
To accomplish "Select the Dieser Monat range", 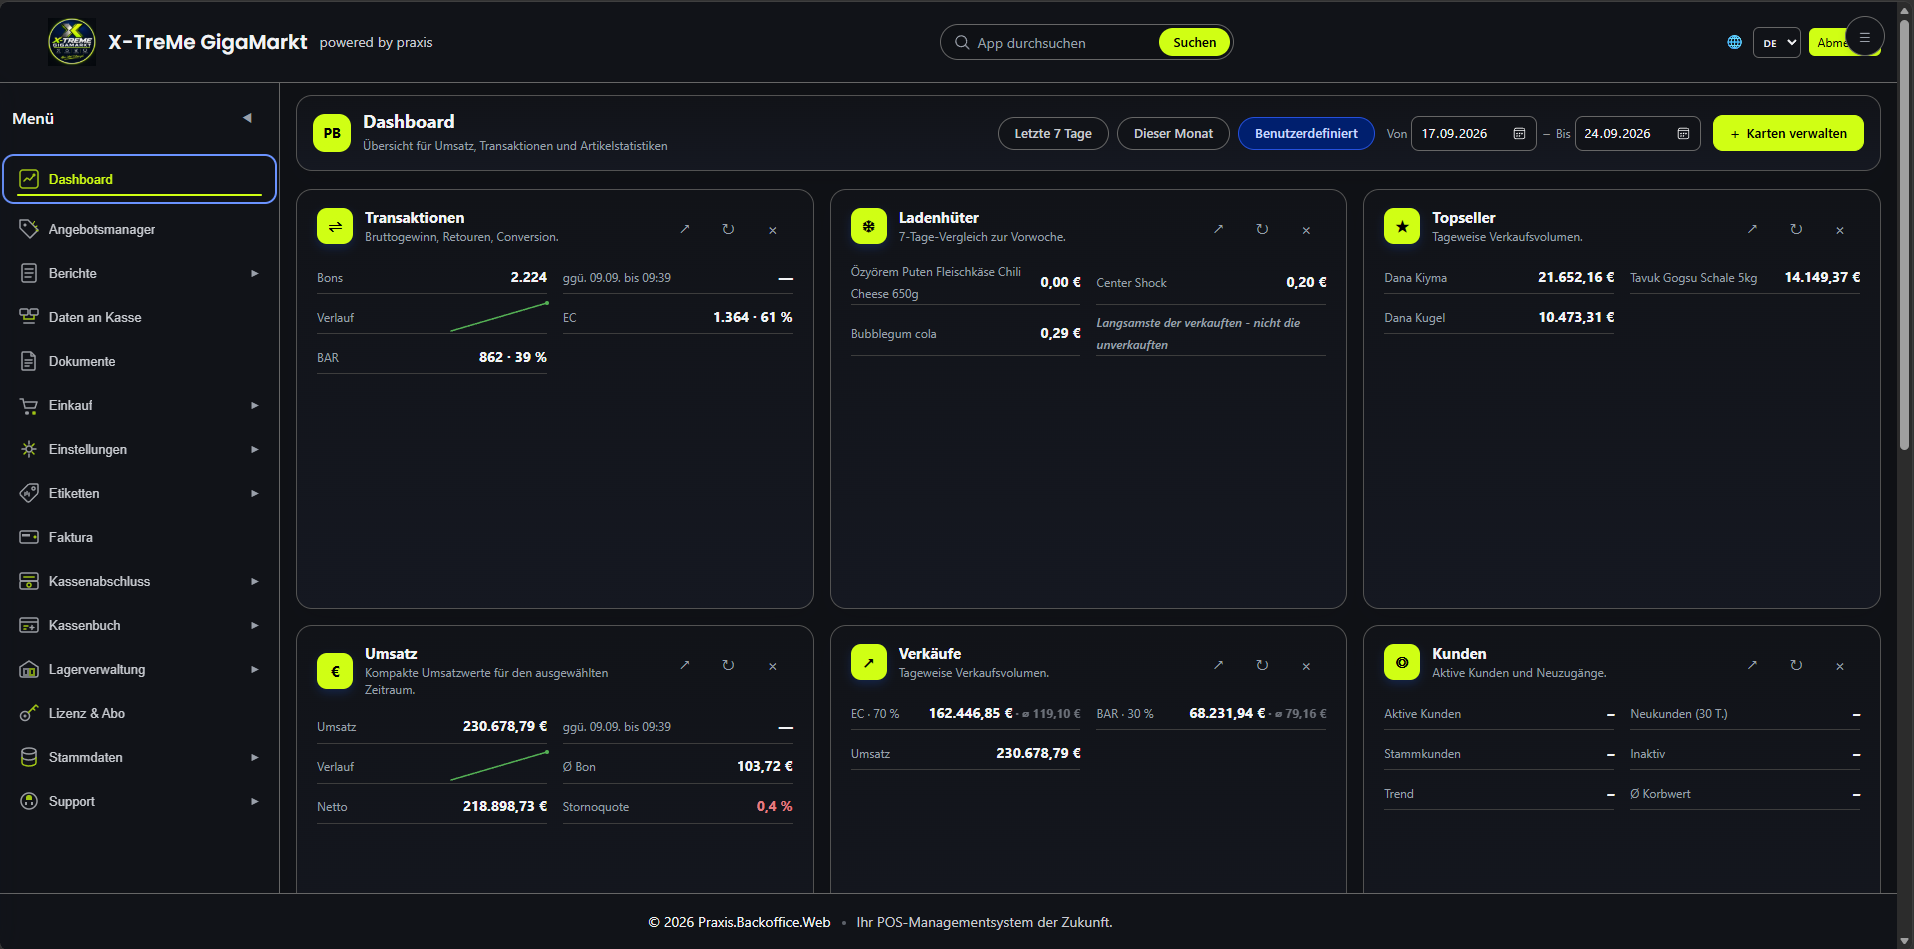I will pos(1173,133).
